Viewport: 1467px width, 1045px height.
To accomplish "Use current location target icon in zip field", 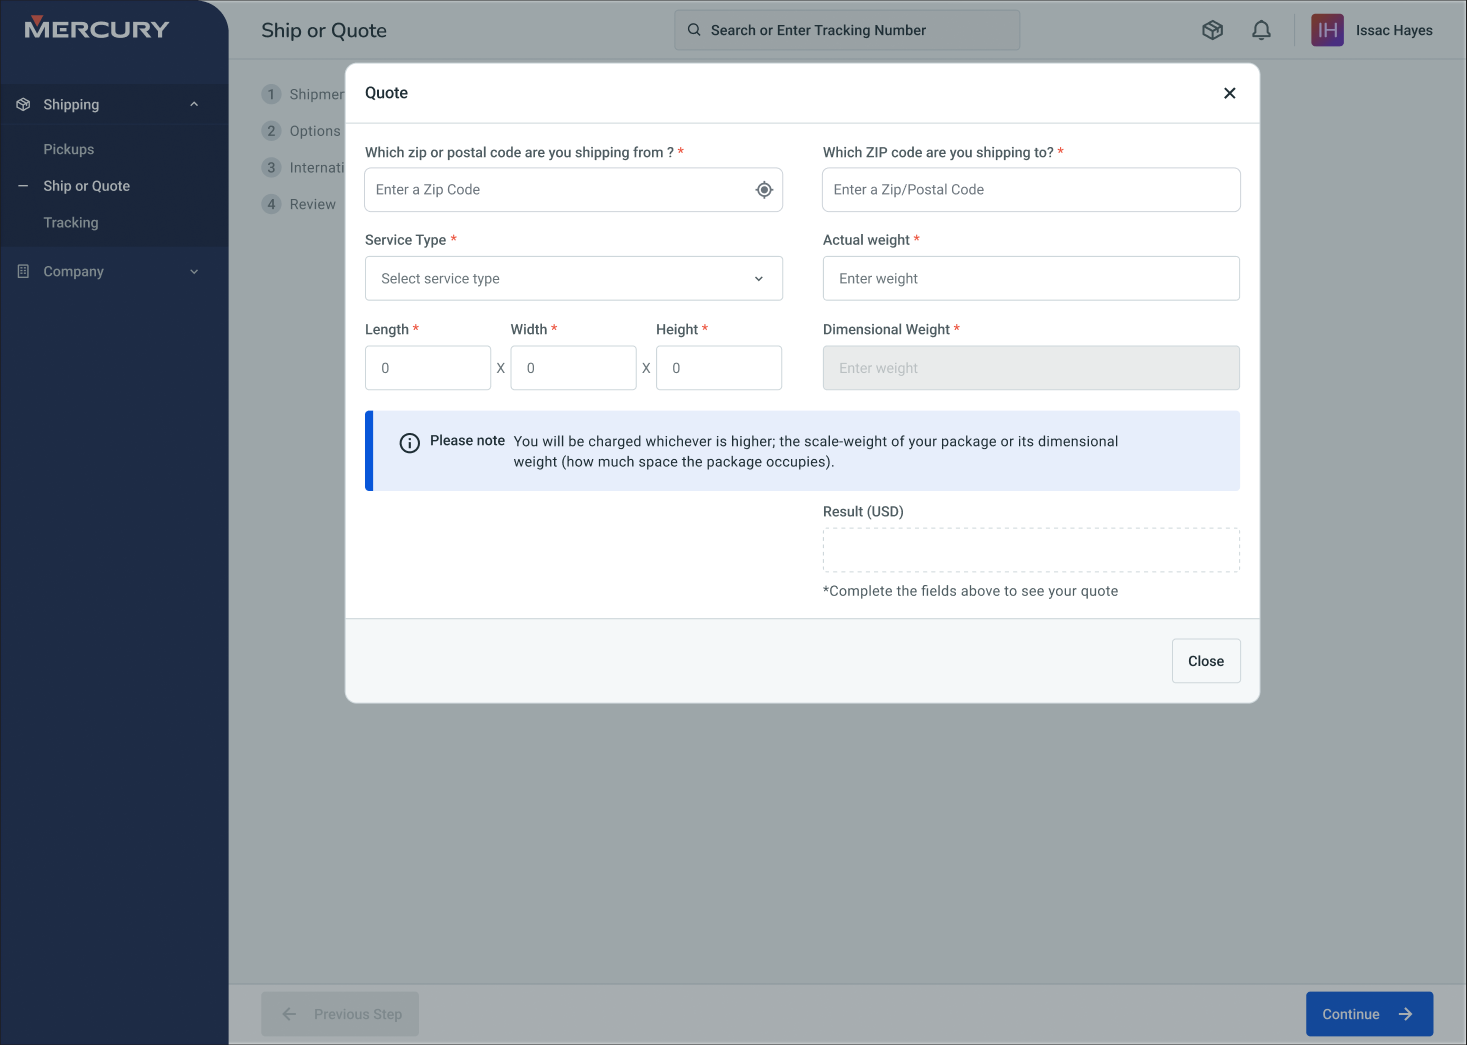I will click(764, 190).
